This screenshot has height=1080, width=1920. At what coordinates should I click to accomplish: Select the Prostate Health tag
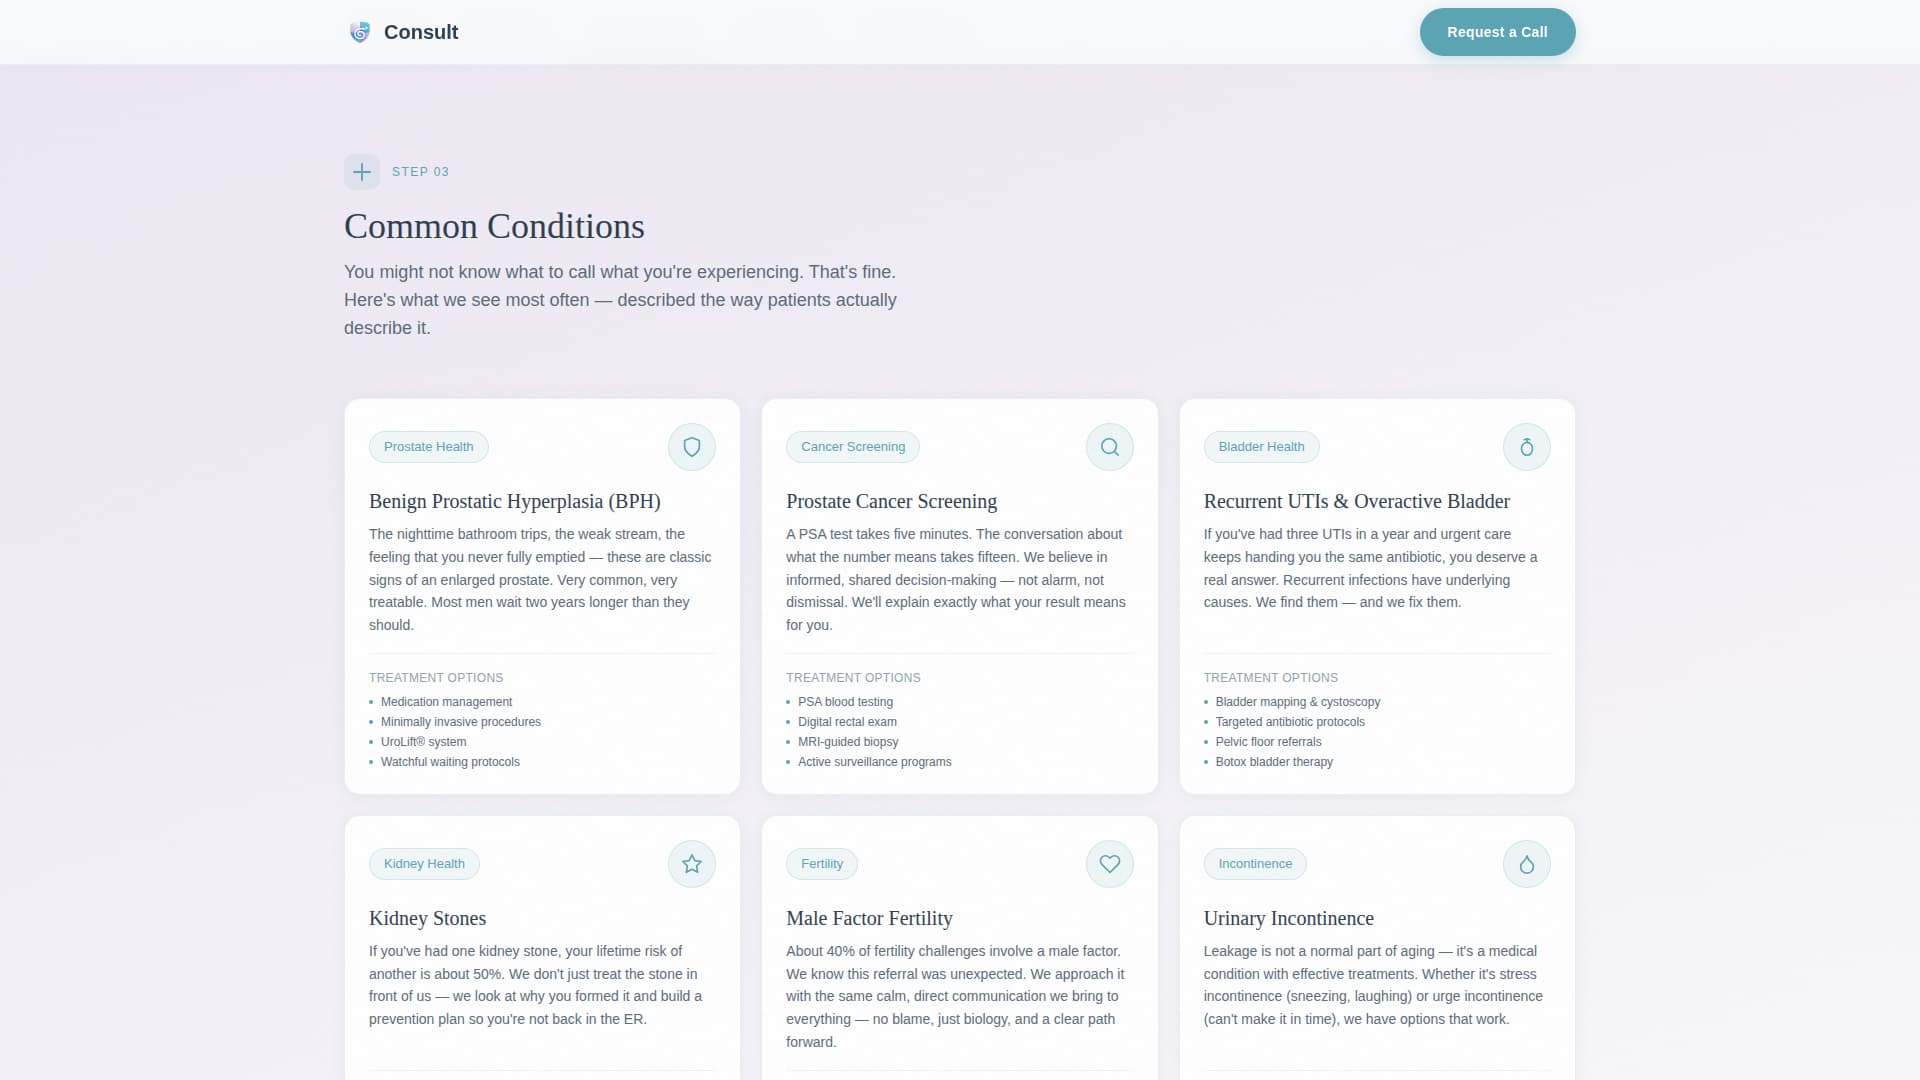coord(429,447)
